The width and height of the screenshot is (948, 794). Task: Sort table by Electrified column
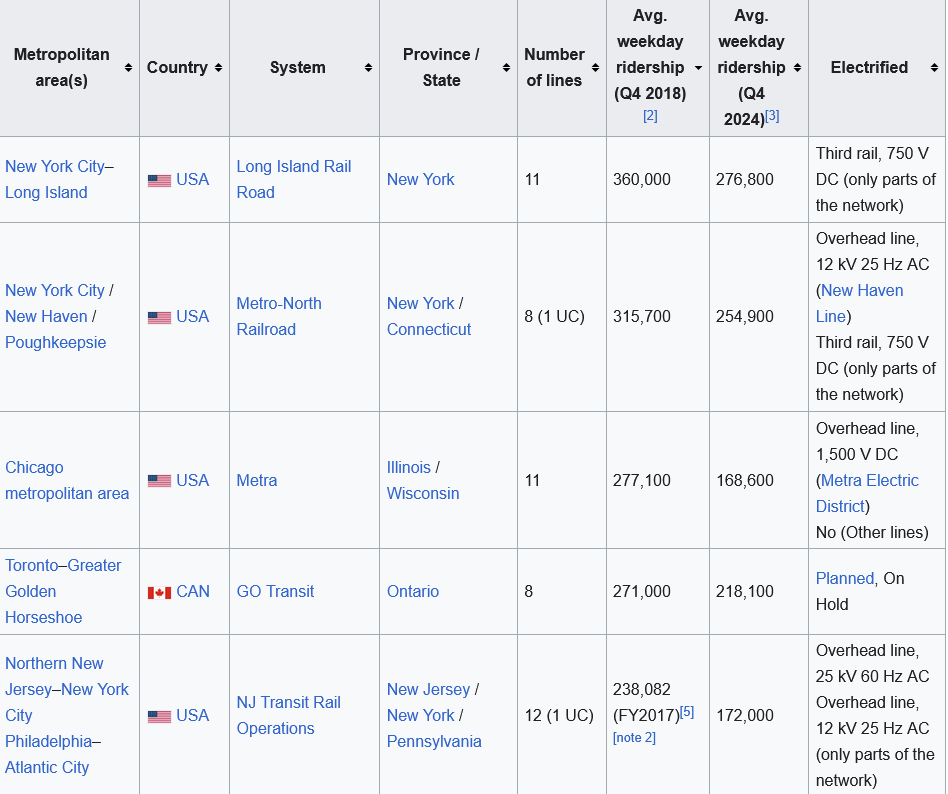click(934, 68)
